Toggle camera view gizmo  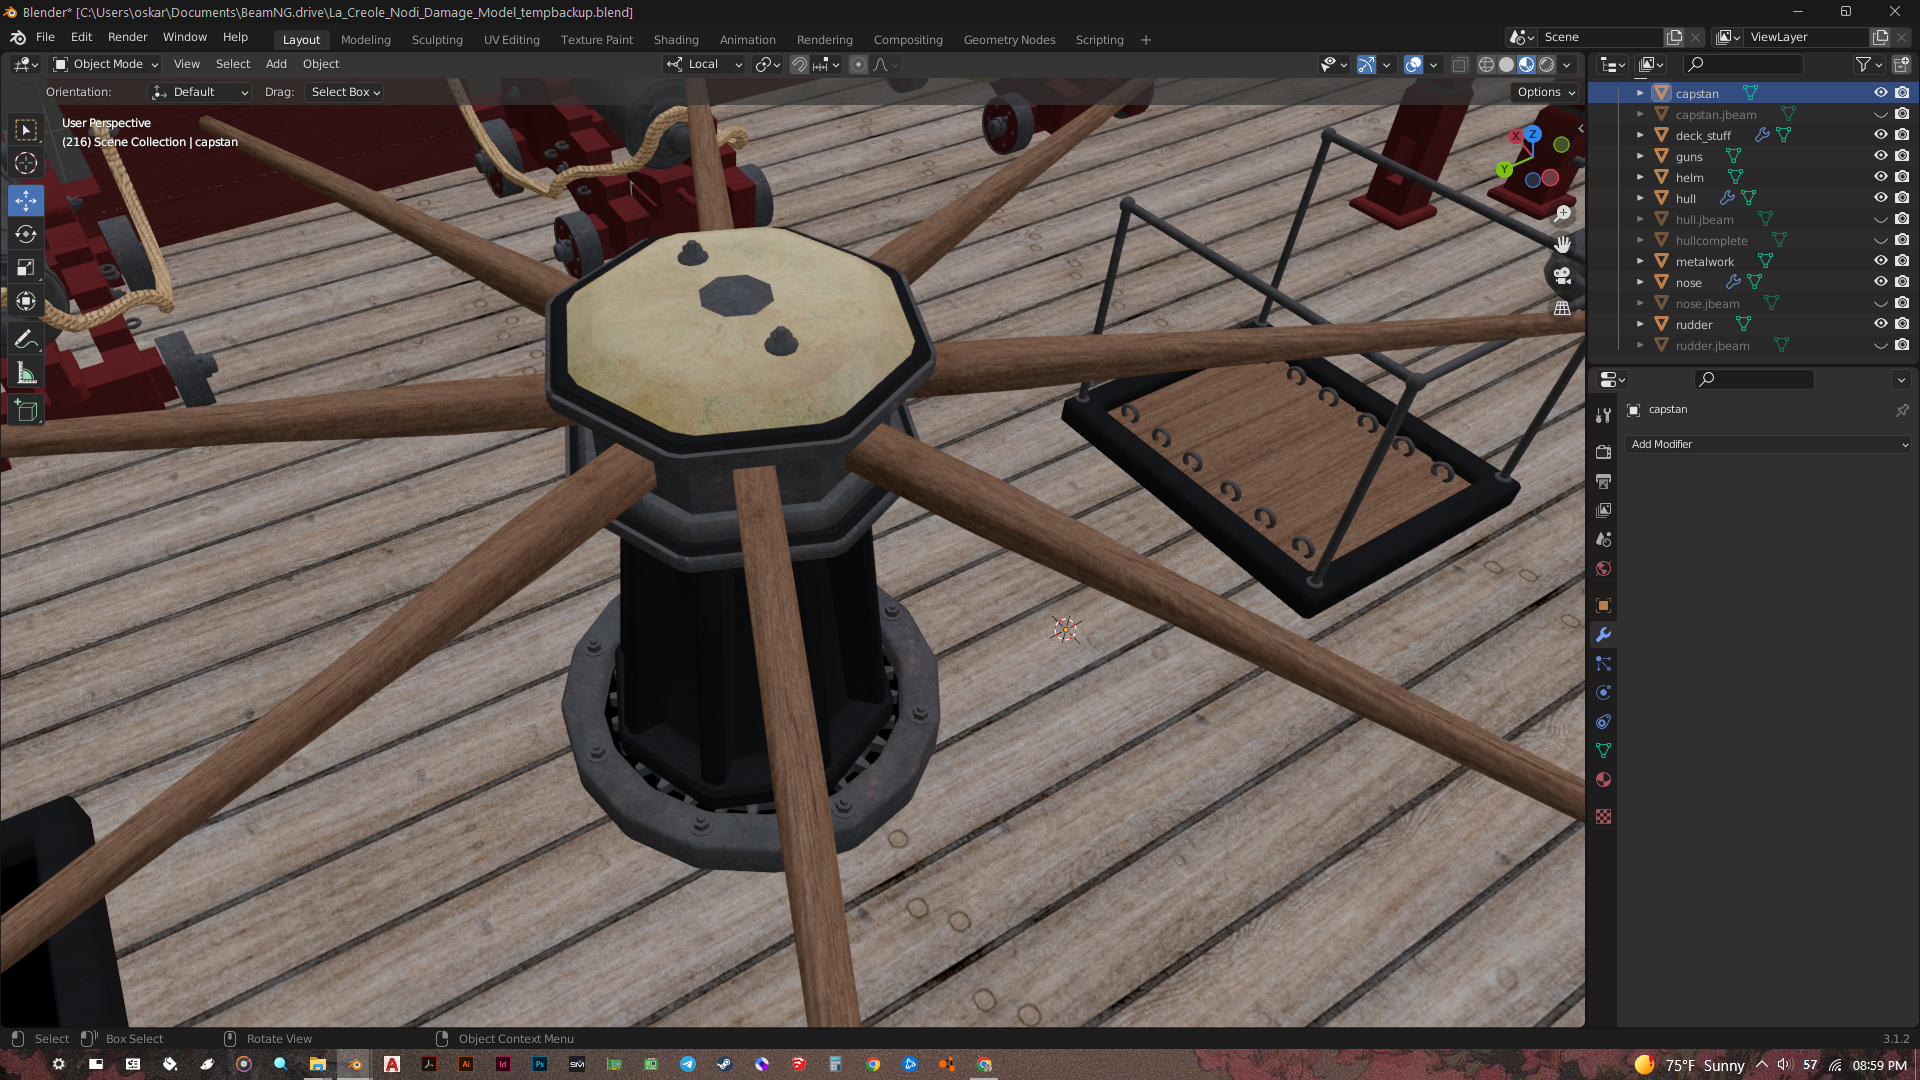tap(1562, 276)
